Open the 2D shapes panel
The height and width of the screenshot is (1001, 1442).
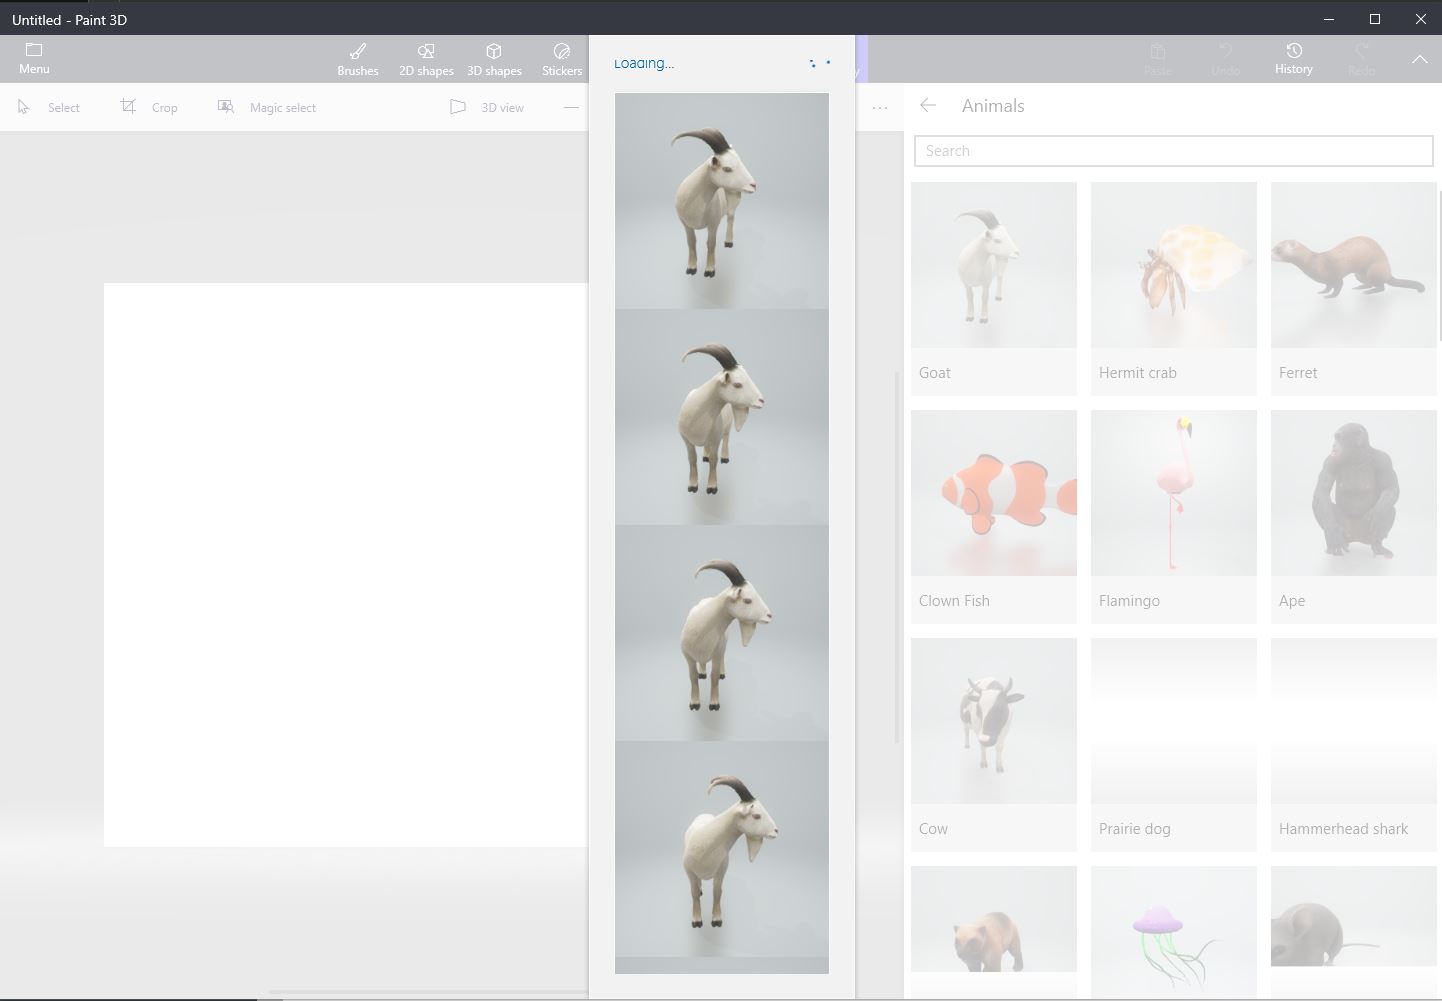coord(426,59)
